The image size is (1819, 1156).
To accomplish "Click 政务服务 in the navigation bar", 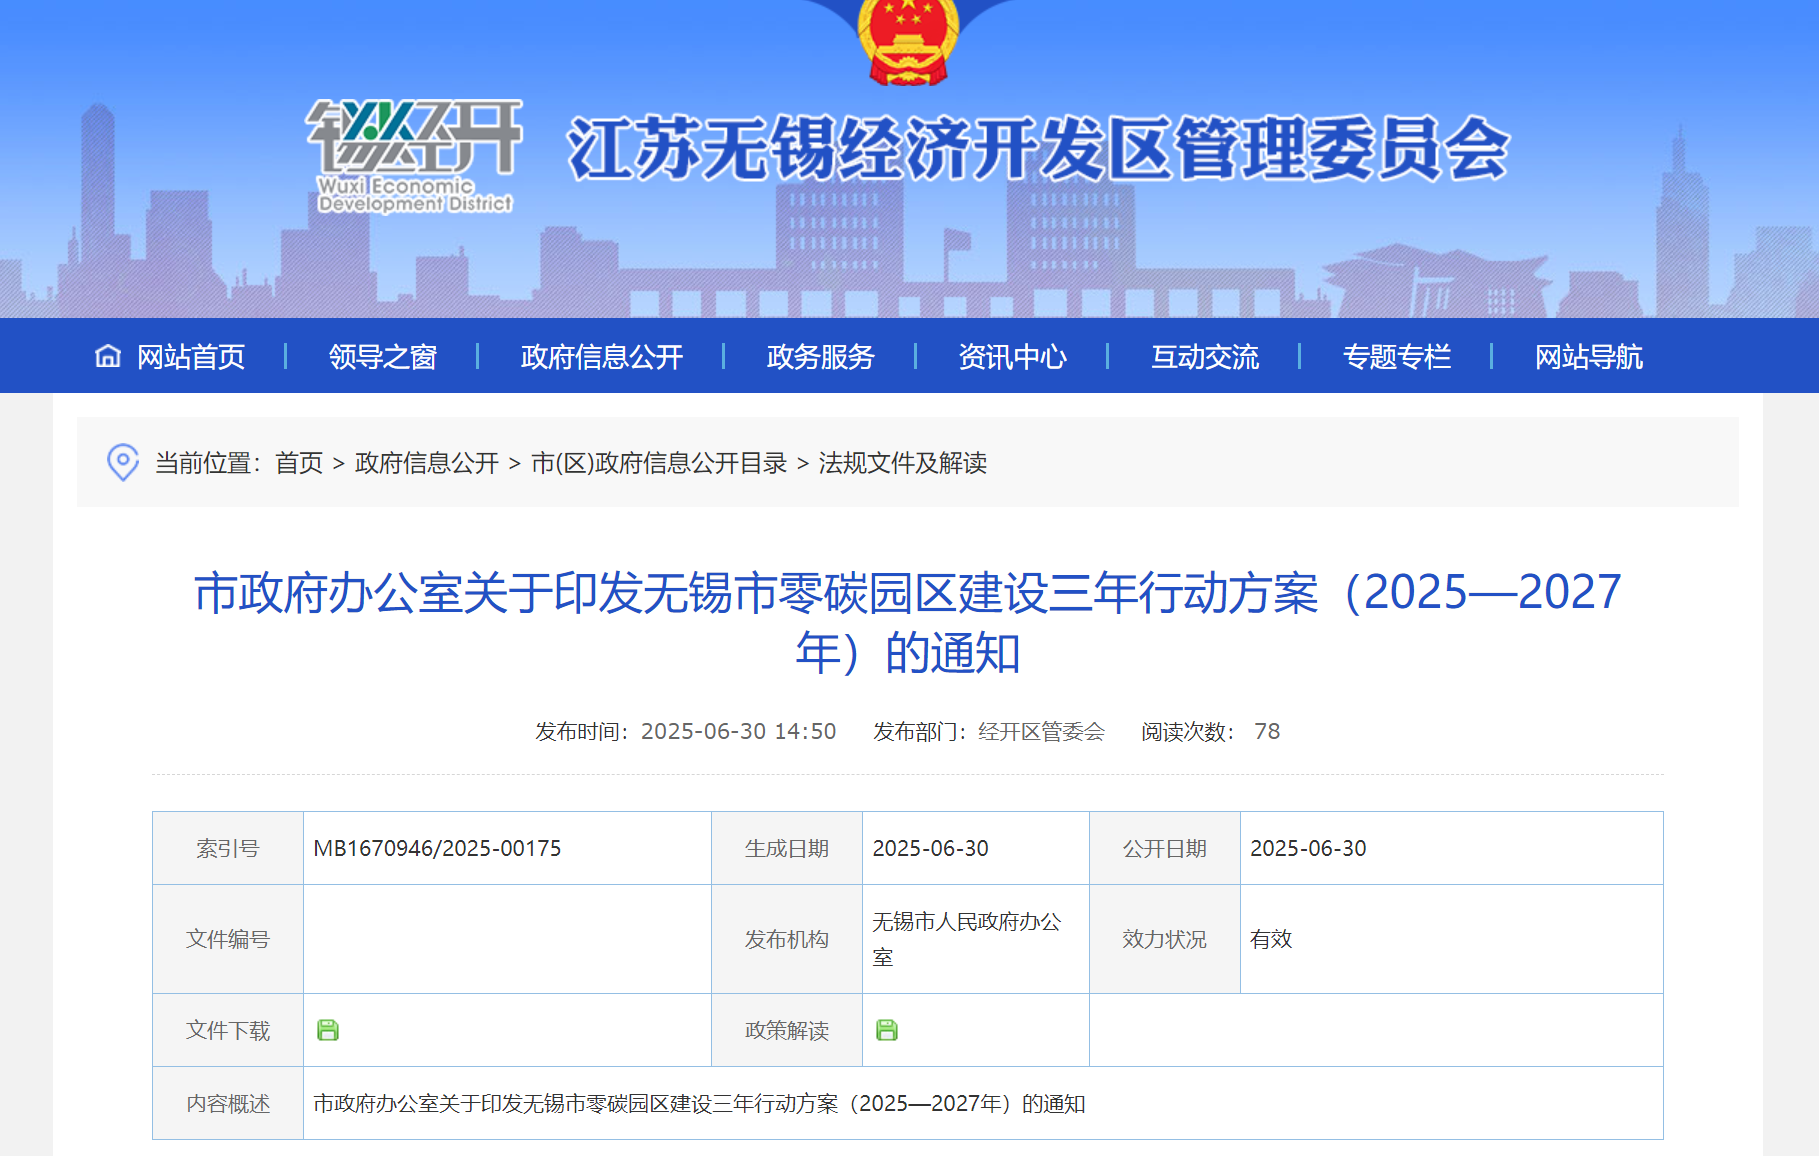I will point(819,356).
